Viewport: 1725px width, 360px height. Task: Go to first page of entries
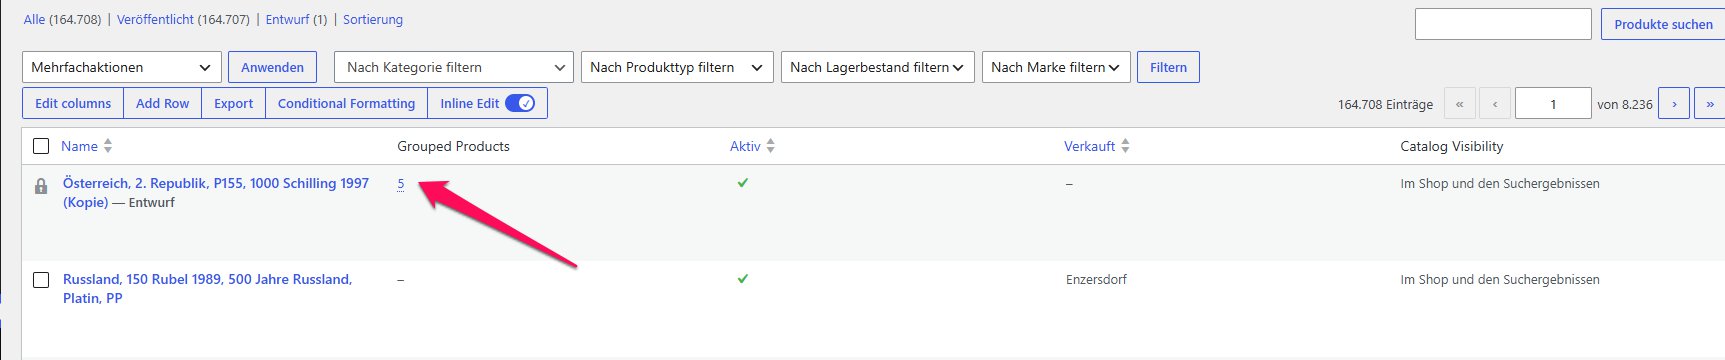point(1460,104)
